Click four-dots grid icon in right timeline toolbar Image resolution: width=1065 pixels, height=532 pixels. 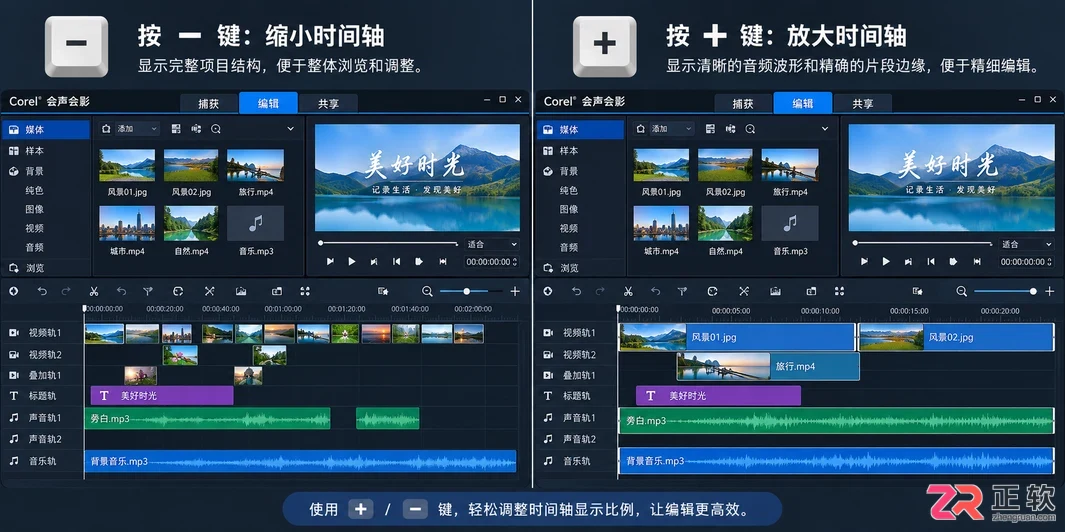tap(840, 291)
